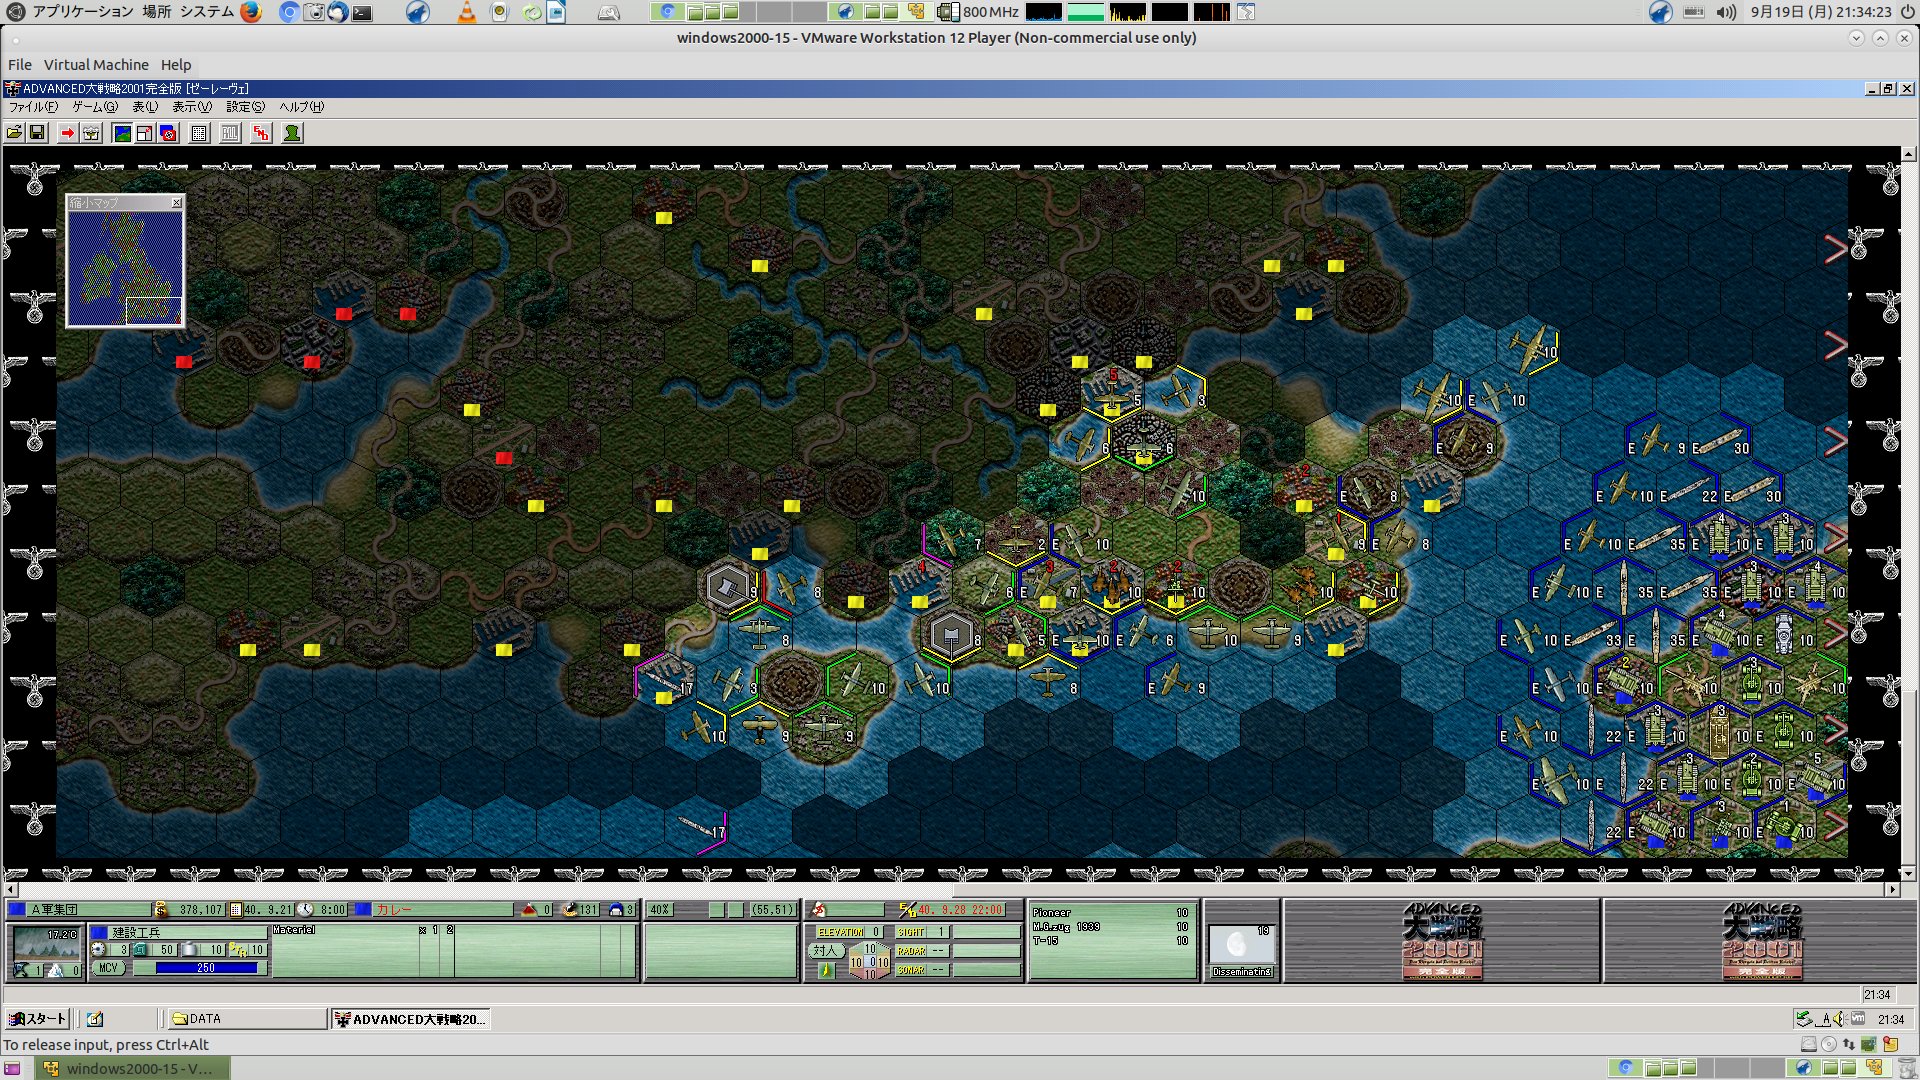Open the VMware Help menu
The height and width of the screenshot is (1080, 1920).
(176, 65)
